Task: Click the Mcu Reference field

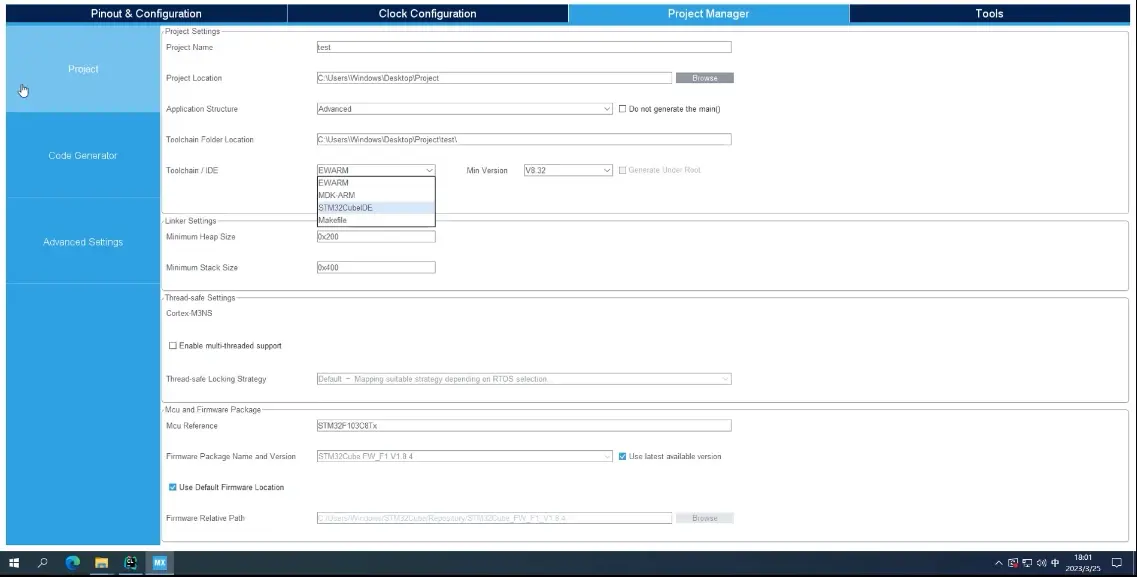Action: (524, 426)
